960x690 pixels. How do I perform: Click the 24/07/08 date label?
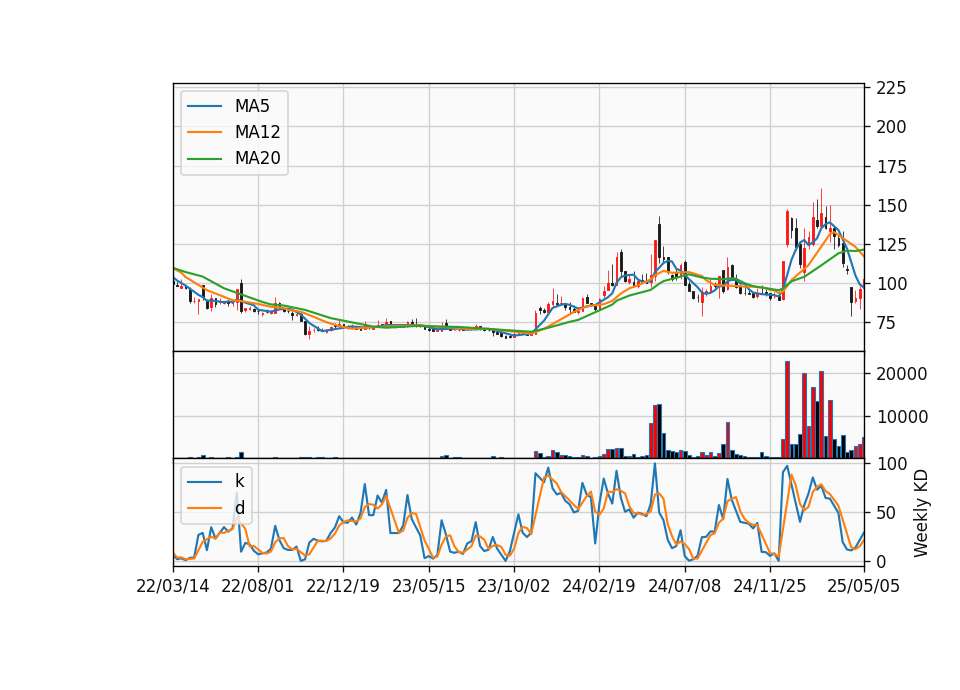coord(684,586)
